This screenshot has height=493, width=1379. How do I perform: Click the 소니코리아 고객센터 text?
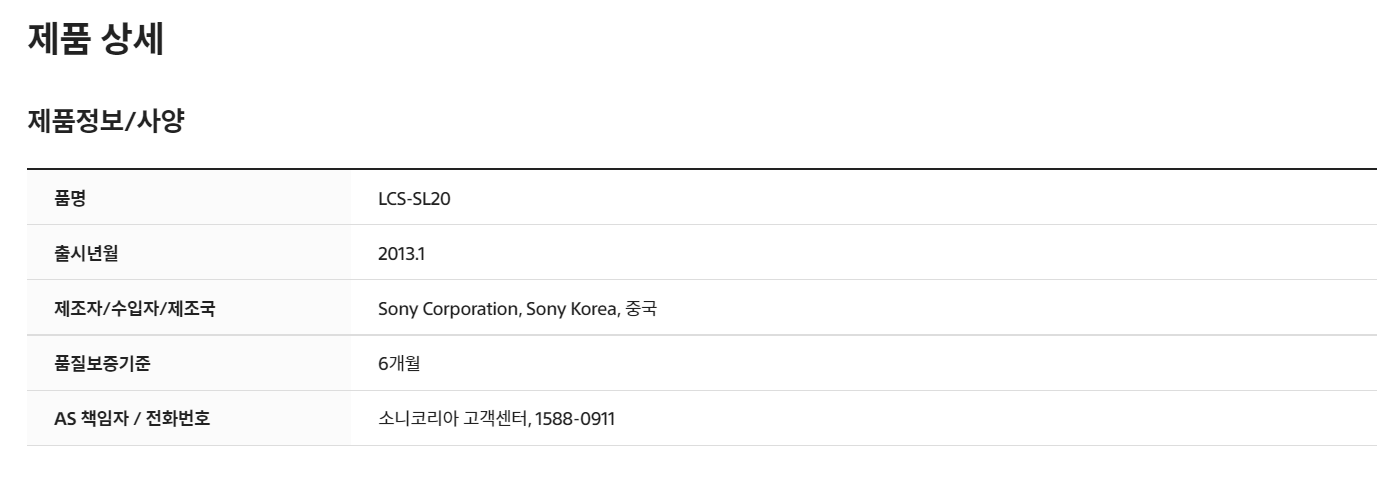452,419
